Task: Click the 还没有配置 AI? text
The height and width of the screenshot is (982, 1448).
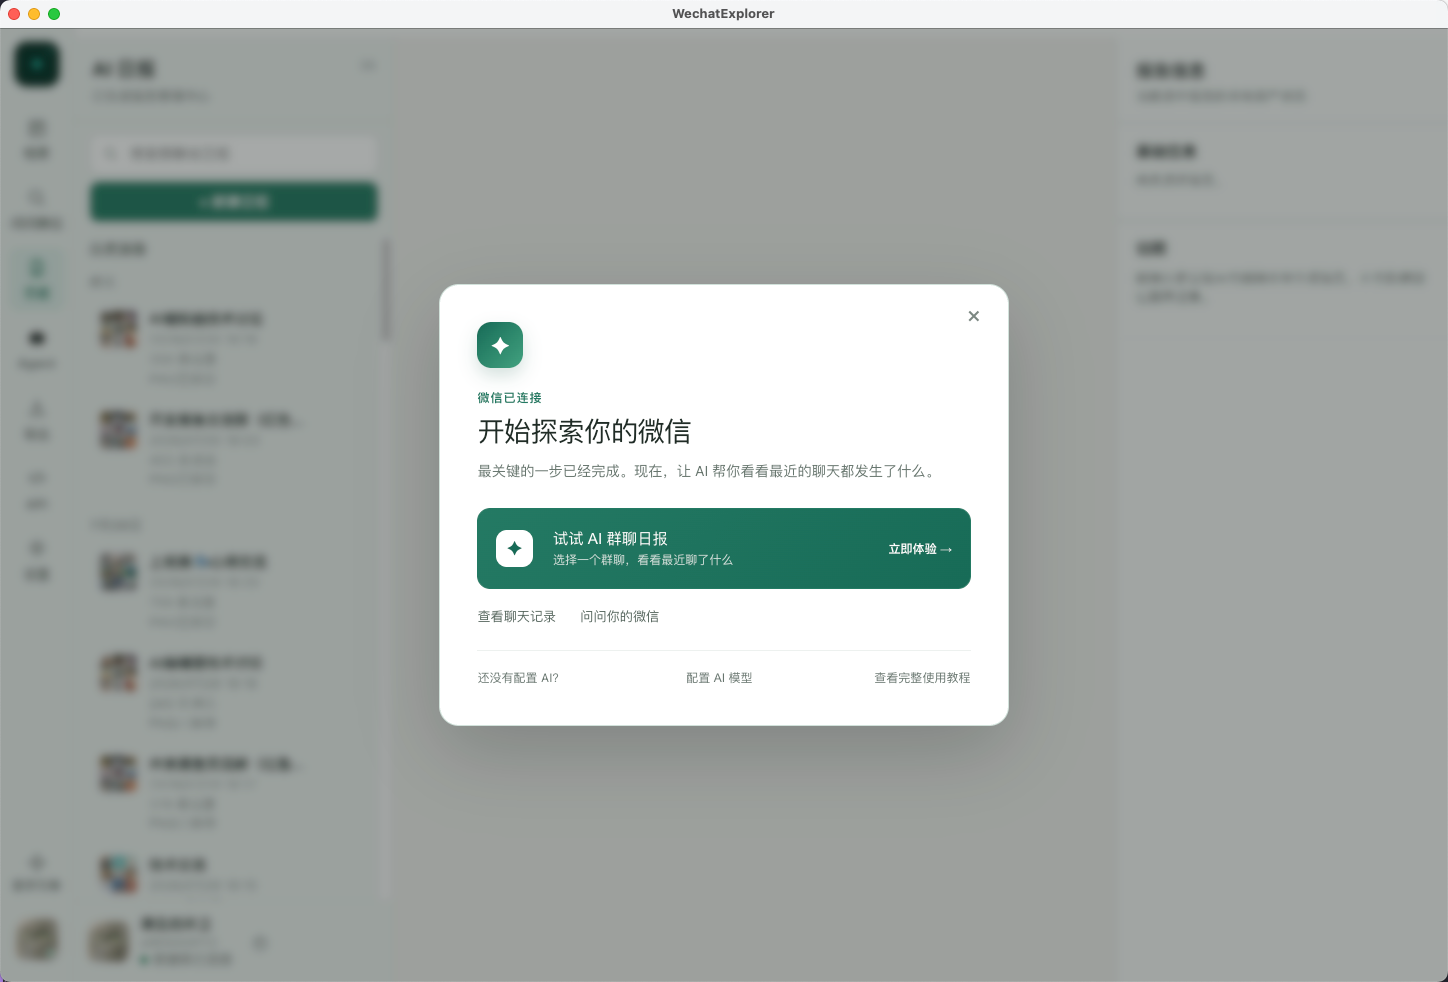Action: coord(518,678)
